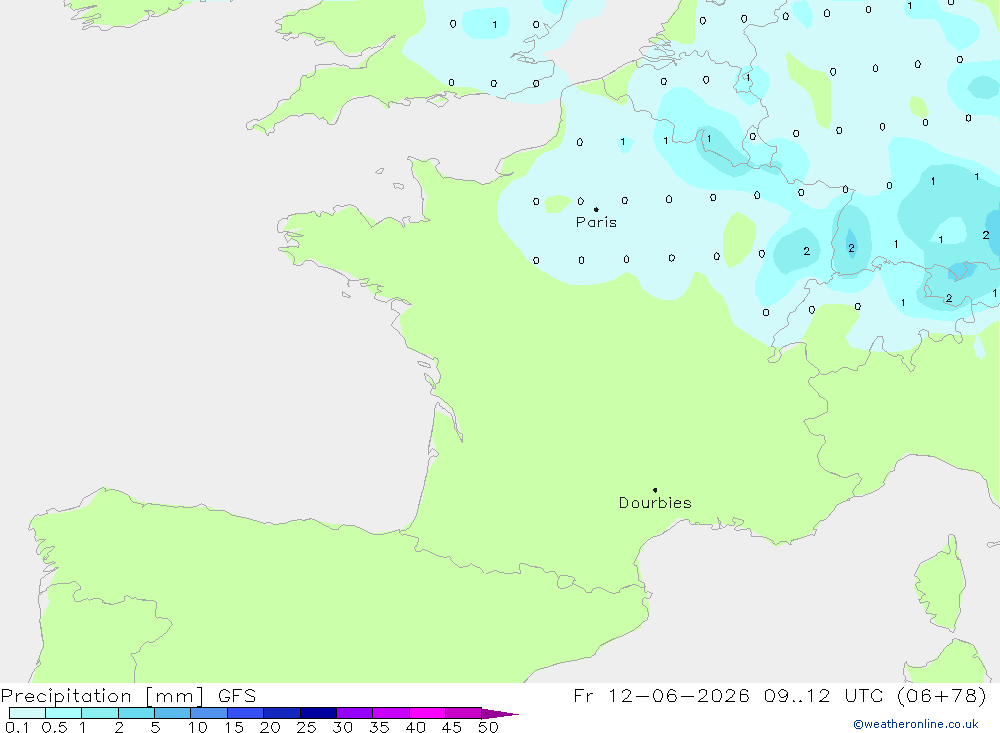Select the Dourbies map label
This screenshot has width=1000, height=733.
(655, 503)
